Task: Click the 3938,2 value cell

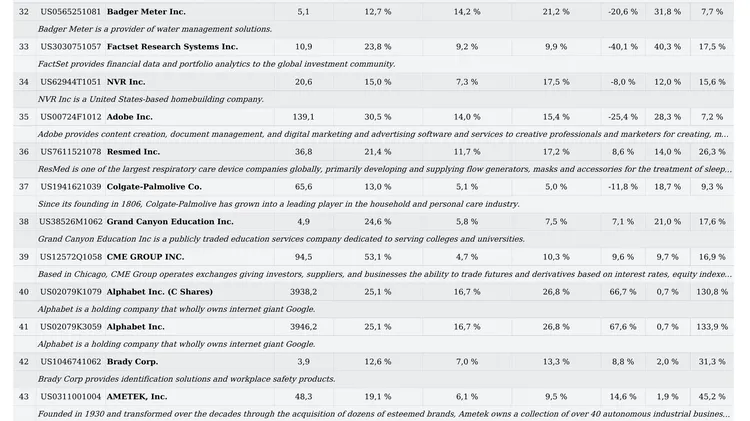Action: 304,291
